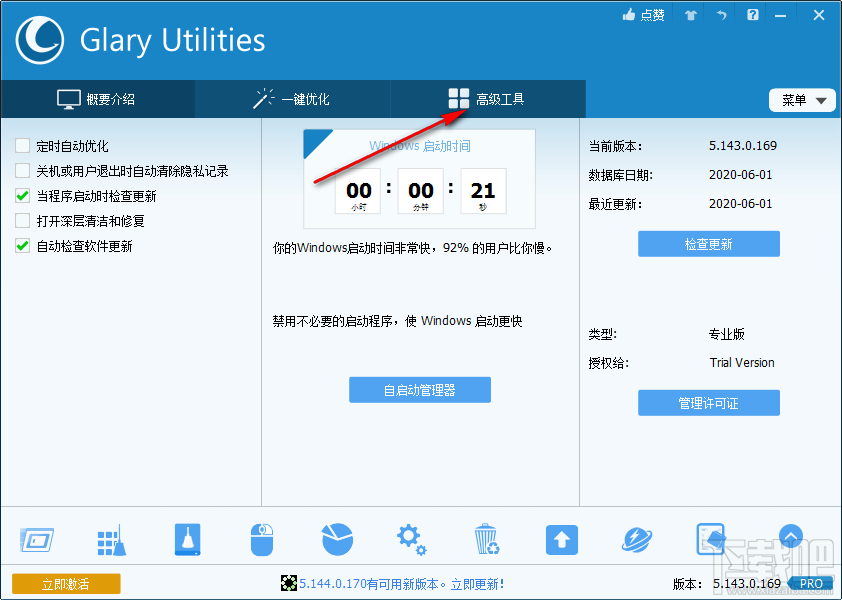Enable 打开深层清洁和修复 checkbox
Screen dimensions: 842x600
tap(20, 220)
